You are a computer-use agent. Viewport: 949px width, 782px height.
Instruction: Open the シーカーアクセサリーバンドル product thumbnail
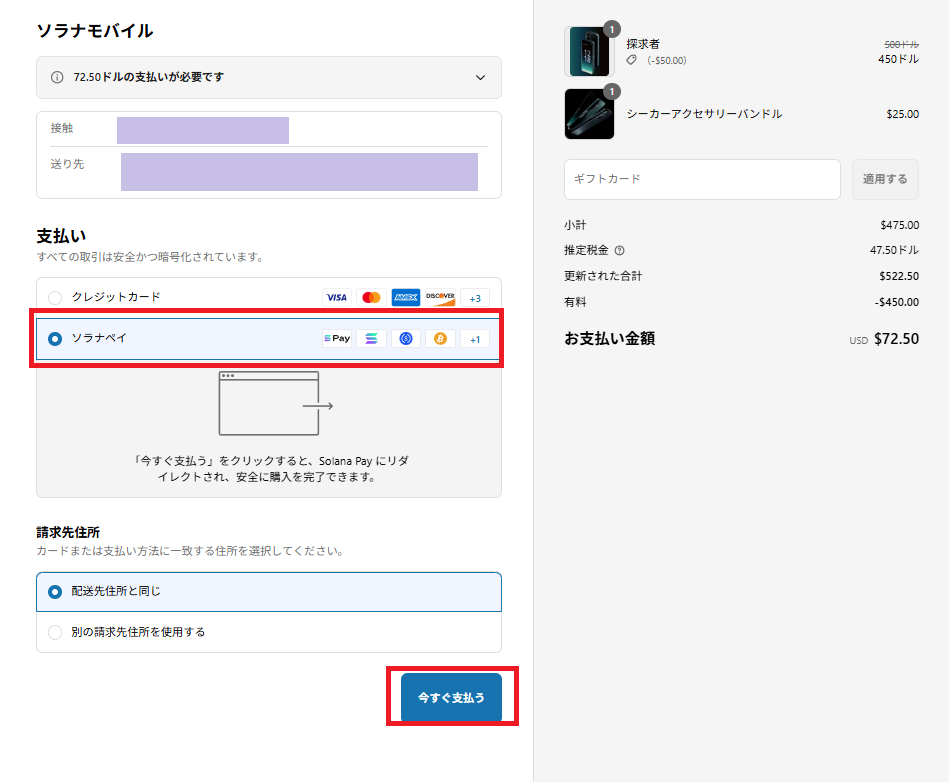click(589, 114)
